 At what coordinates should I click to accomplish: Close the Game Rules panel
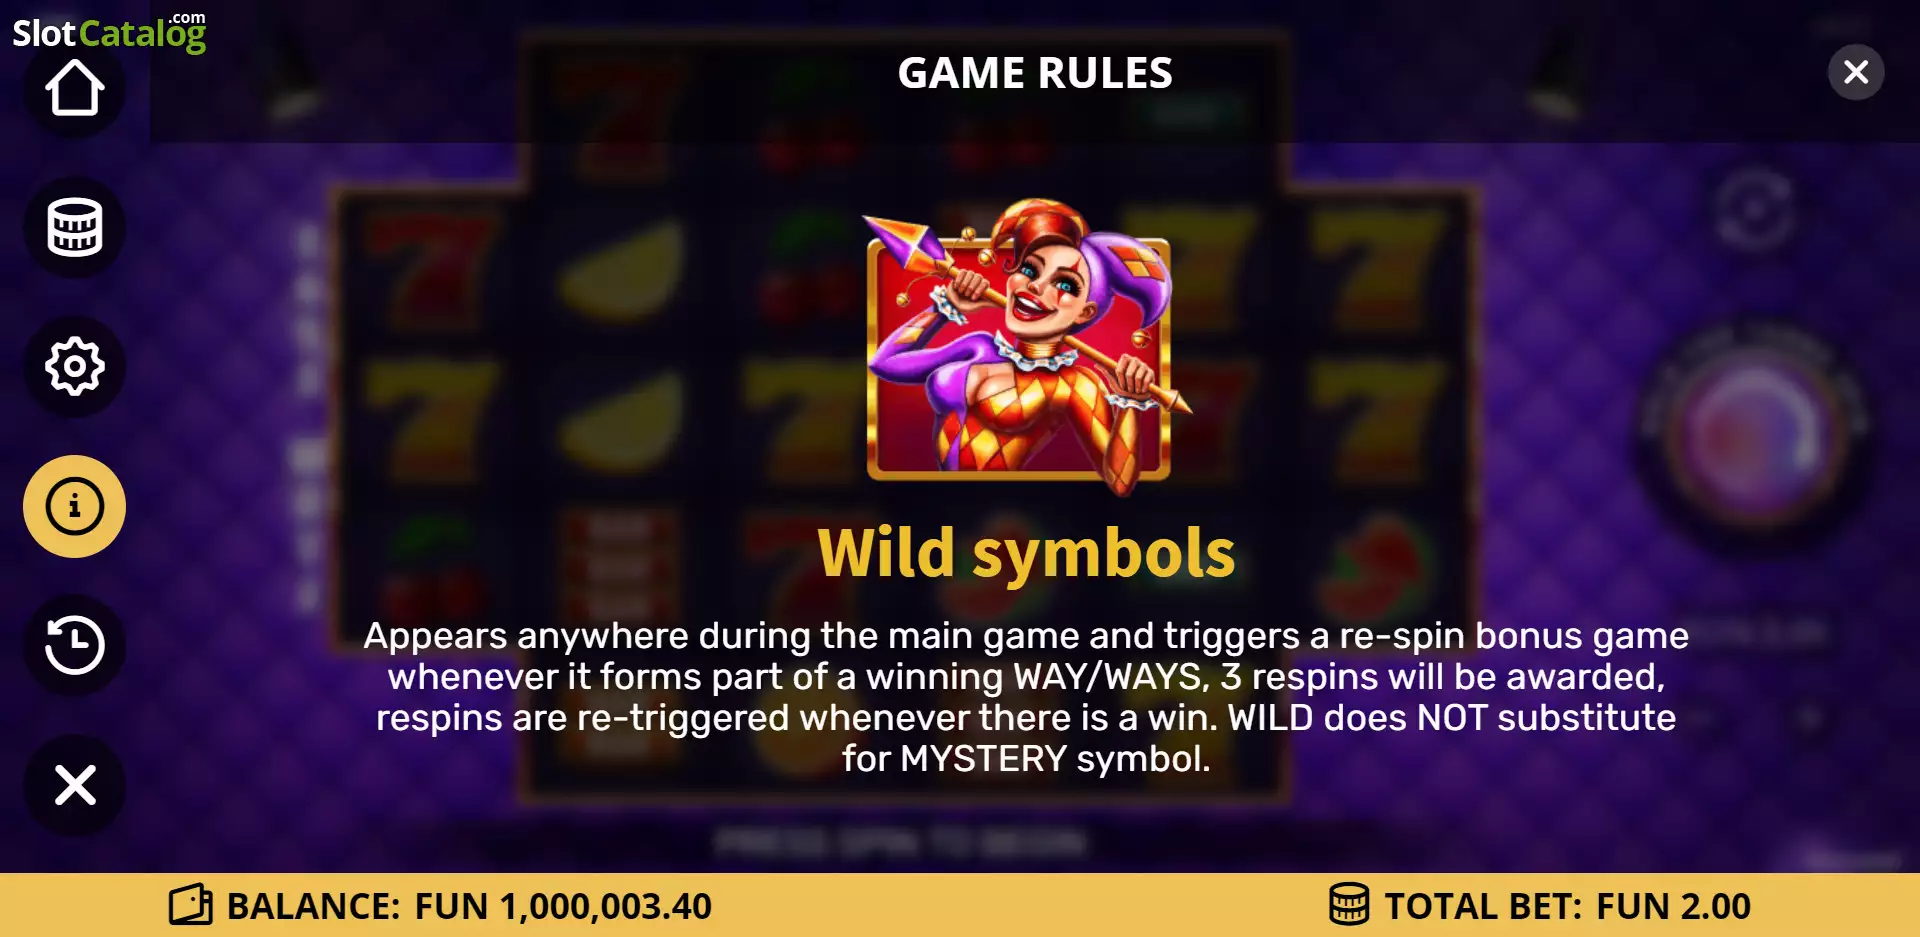(1856, 72)
